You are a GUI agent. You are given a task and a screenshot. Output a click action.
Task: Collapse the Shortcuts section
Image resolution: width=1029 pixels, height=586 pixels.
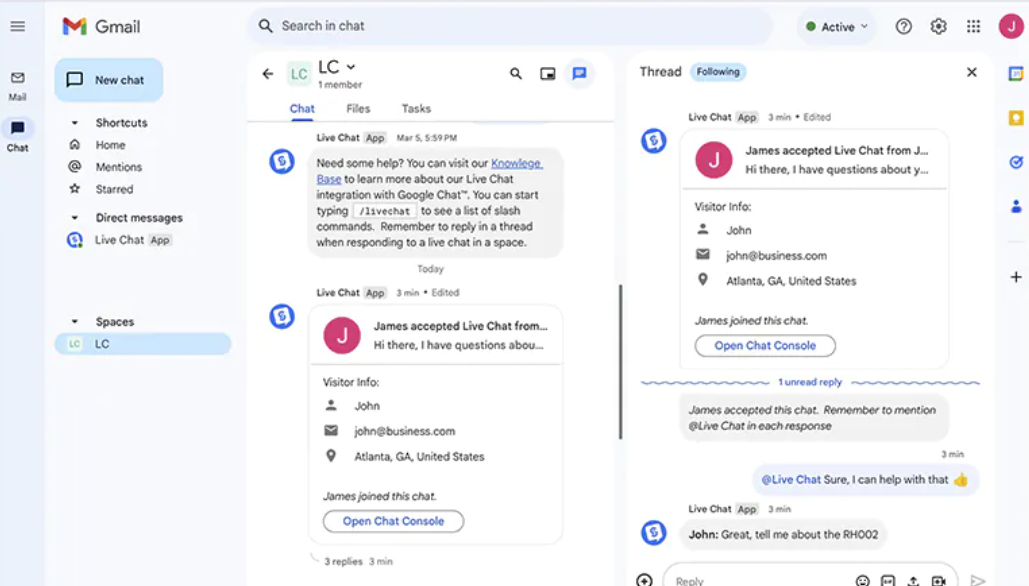pyautogui.click(x=75, y=122)
